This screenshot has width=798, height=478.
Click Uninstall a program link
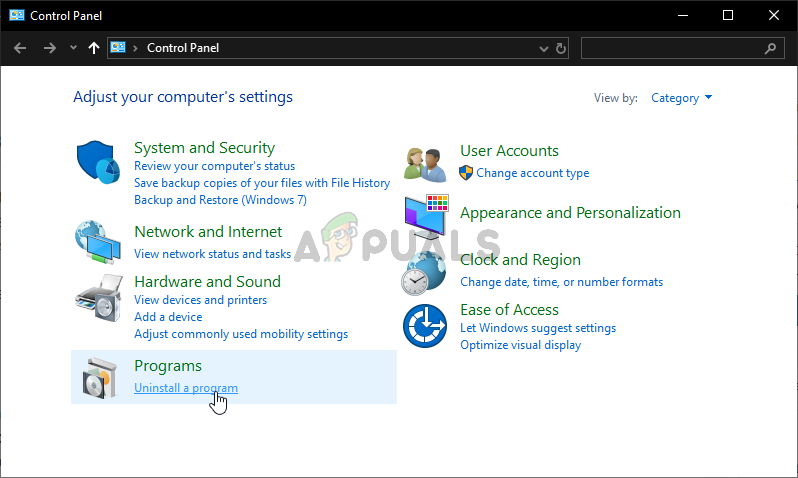pyautogui.click(x=186, y=388)
